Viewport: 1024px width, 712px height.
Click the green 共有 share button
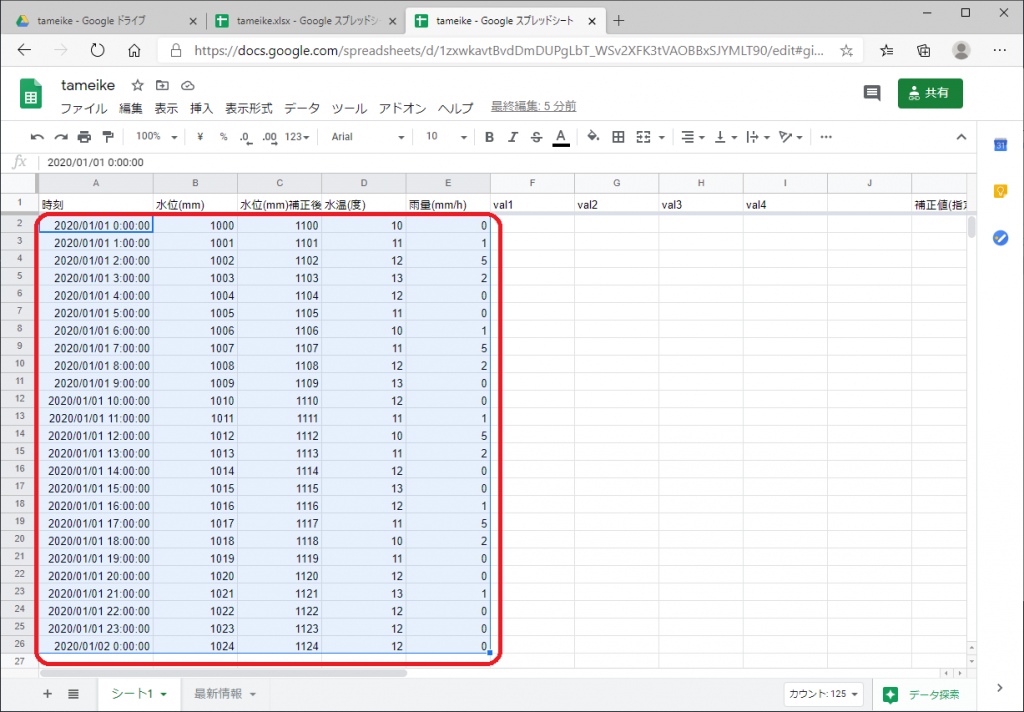tap(930, 93)
